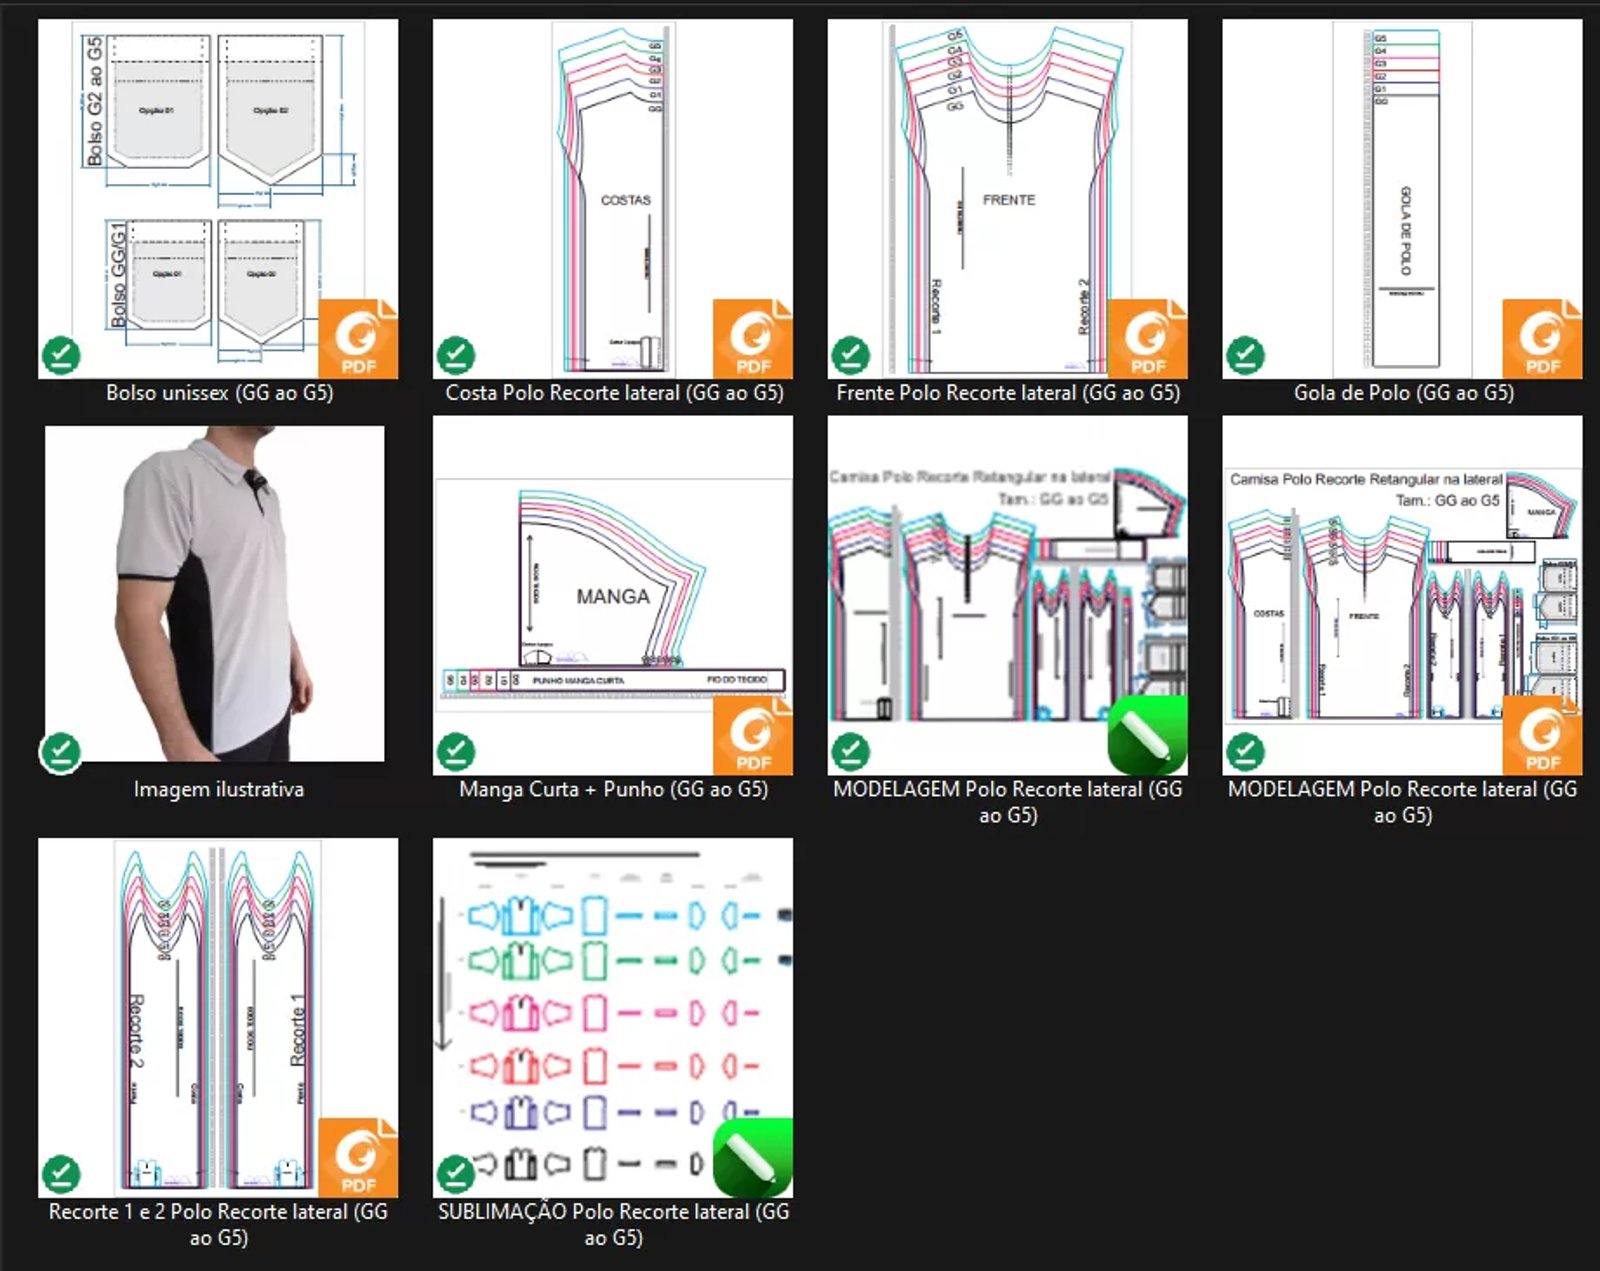
Task: Click PDF badge on Manga Curta file
Action: click(x=752, y=736)
